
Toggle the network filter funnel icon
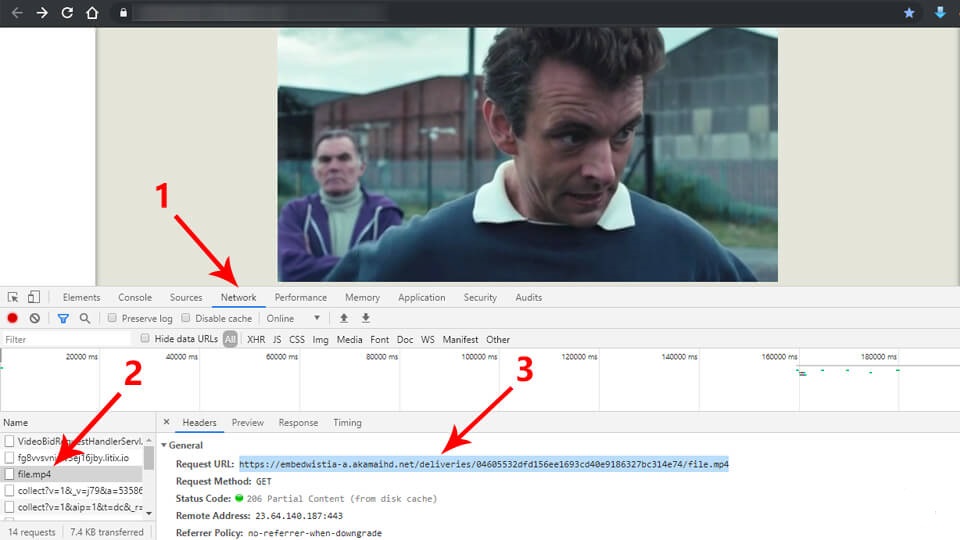63,318
